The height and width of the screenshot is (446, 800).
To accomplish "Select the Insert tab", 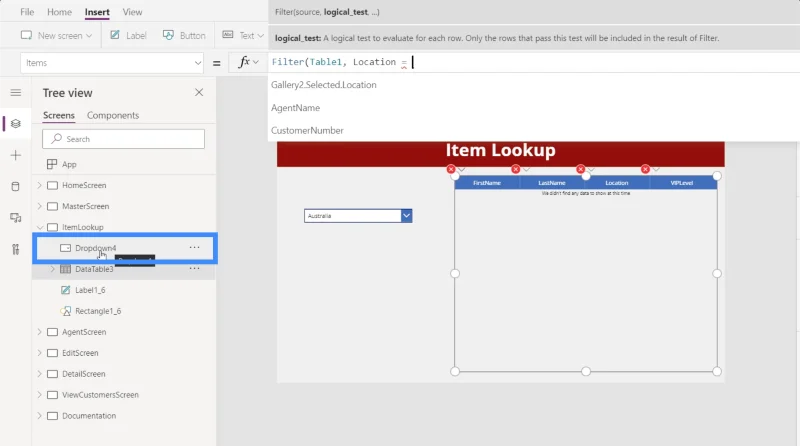I will (97, 12).
